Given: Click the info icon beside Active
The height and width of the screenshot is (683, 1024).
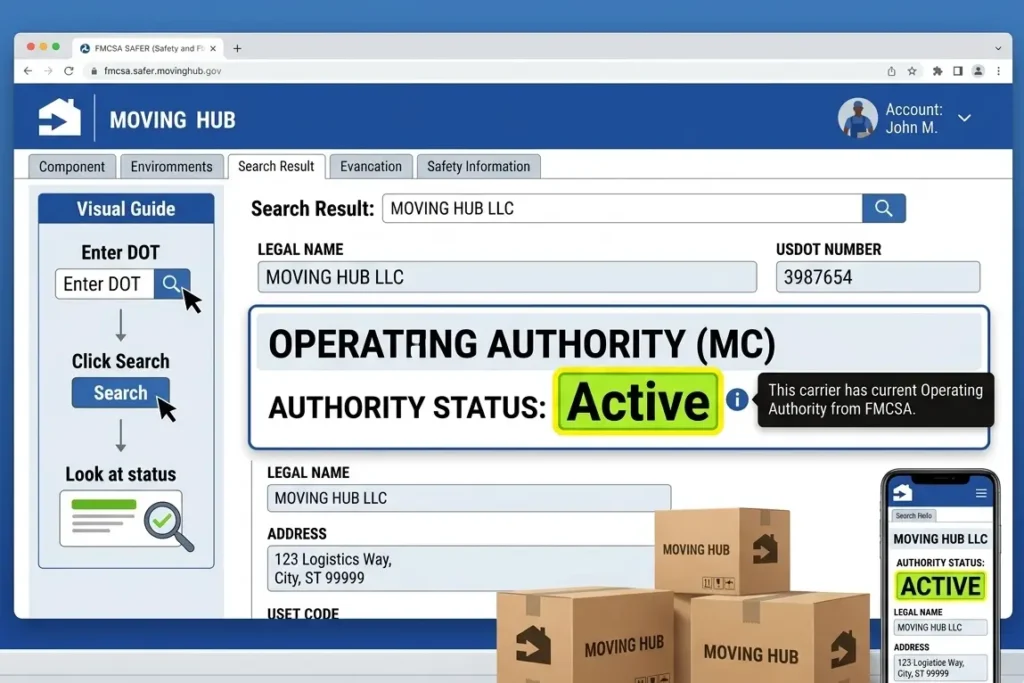Looking at the screenshot, I should coord(737,399).
